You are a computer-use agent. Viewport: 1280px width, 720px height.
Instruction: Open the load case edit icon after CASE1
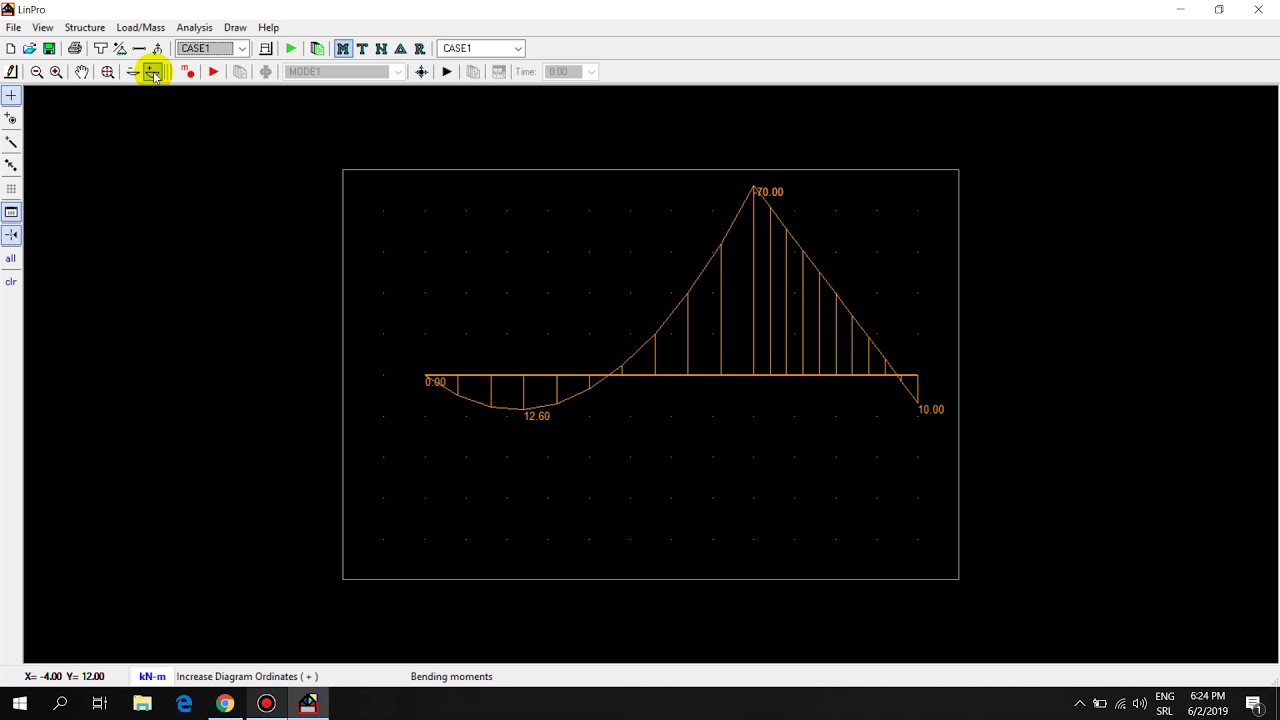[x=266, y=49]
